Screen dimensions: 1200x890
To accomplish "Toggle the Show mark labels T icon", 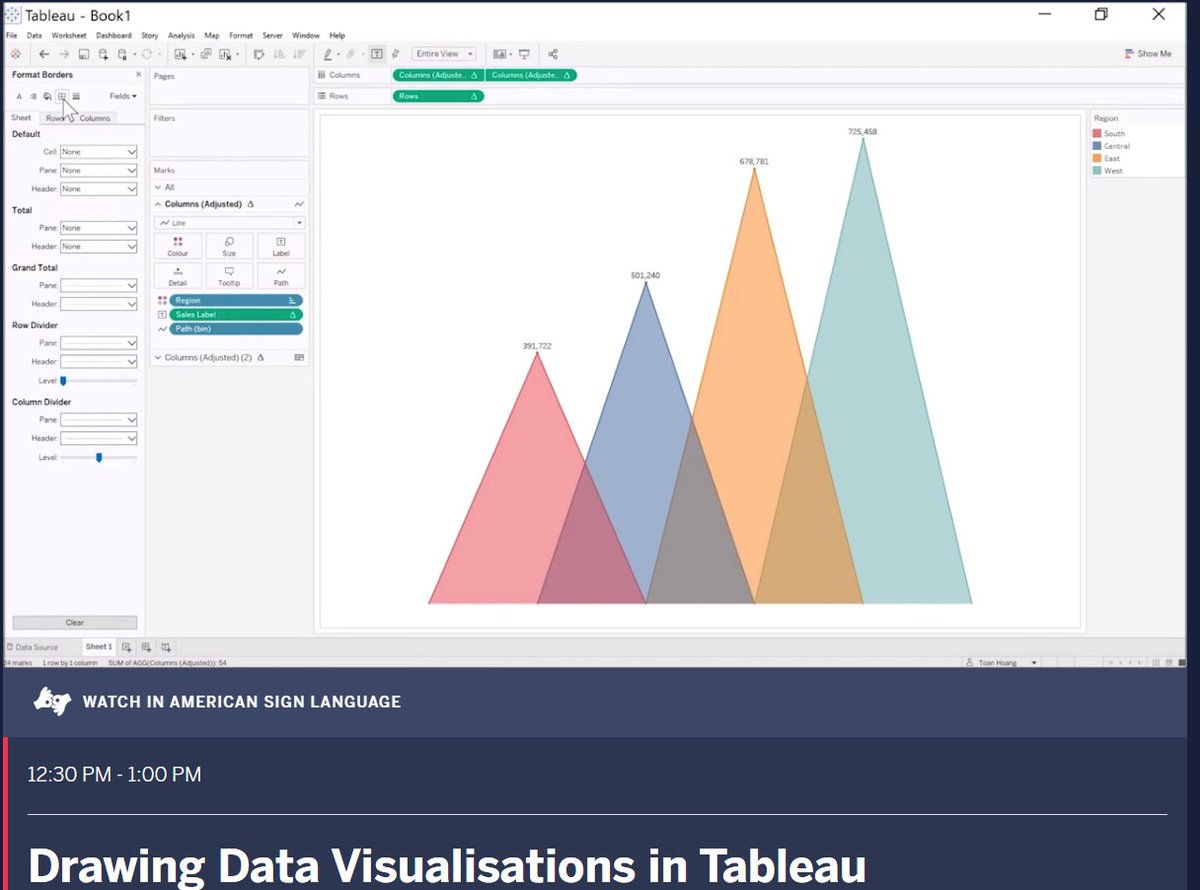I will coord(377,54).
